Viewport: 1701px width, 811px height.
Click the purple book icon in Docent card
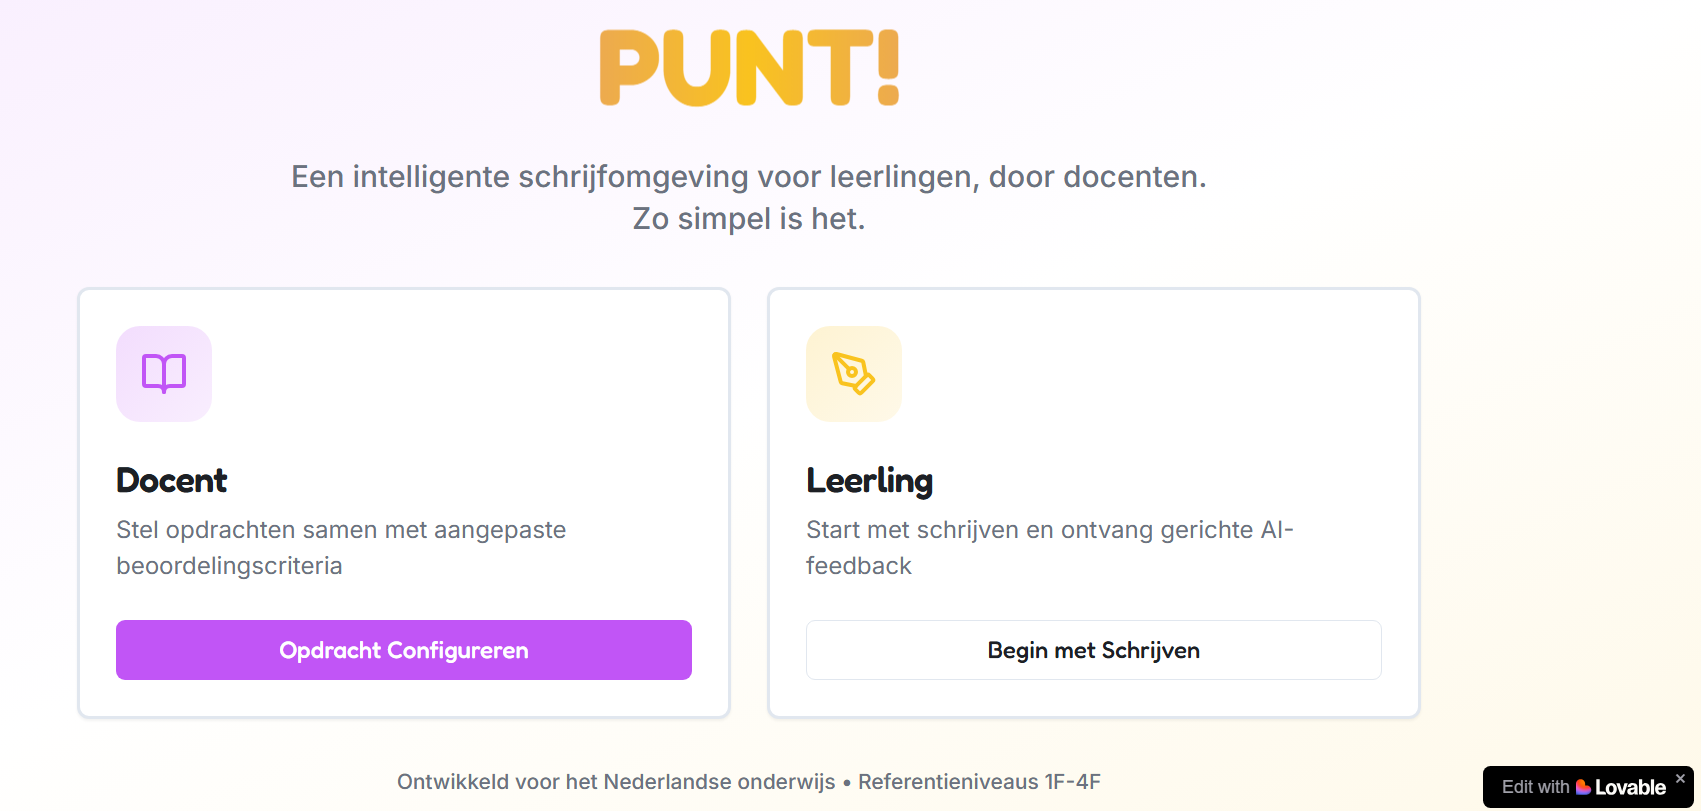(164, 373)
